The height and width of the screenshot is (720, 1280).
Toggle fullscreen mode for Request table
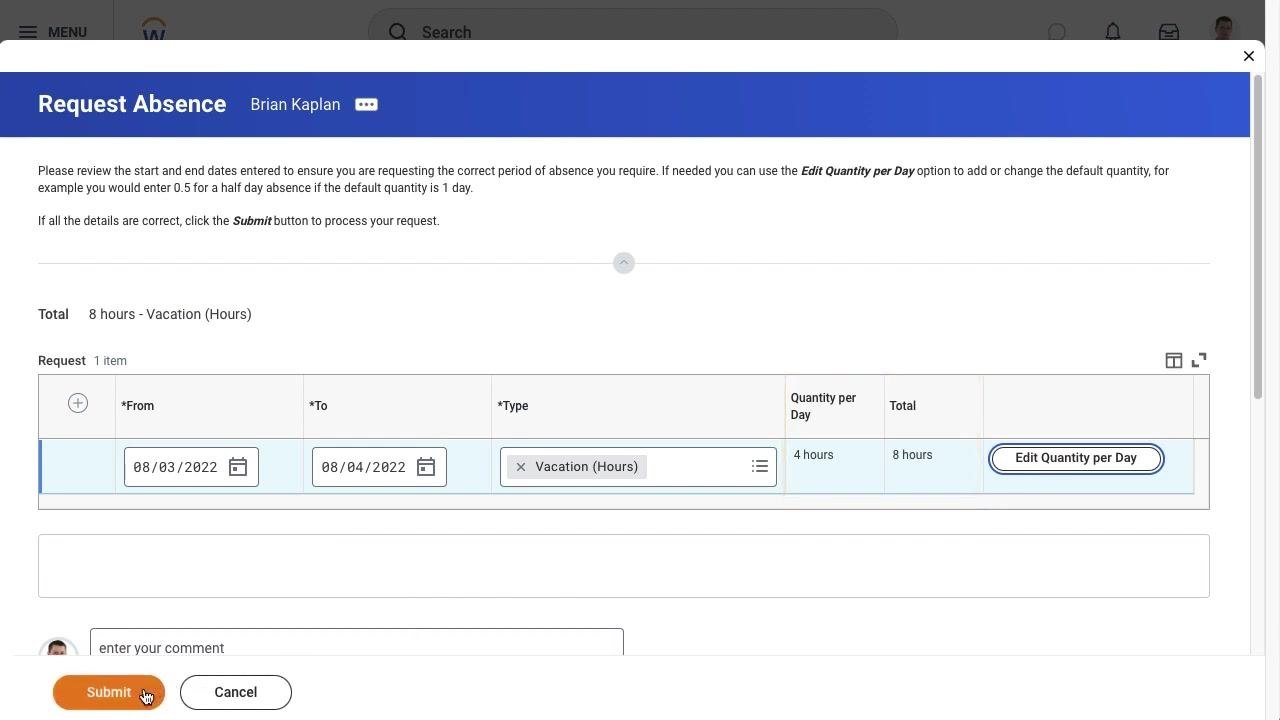click(x=1199, y=360)
